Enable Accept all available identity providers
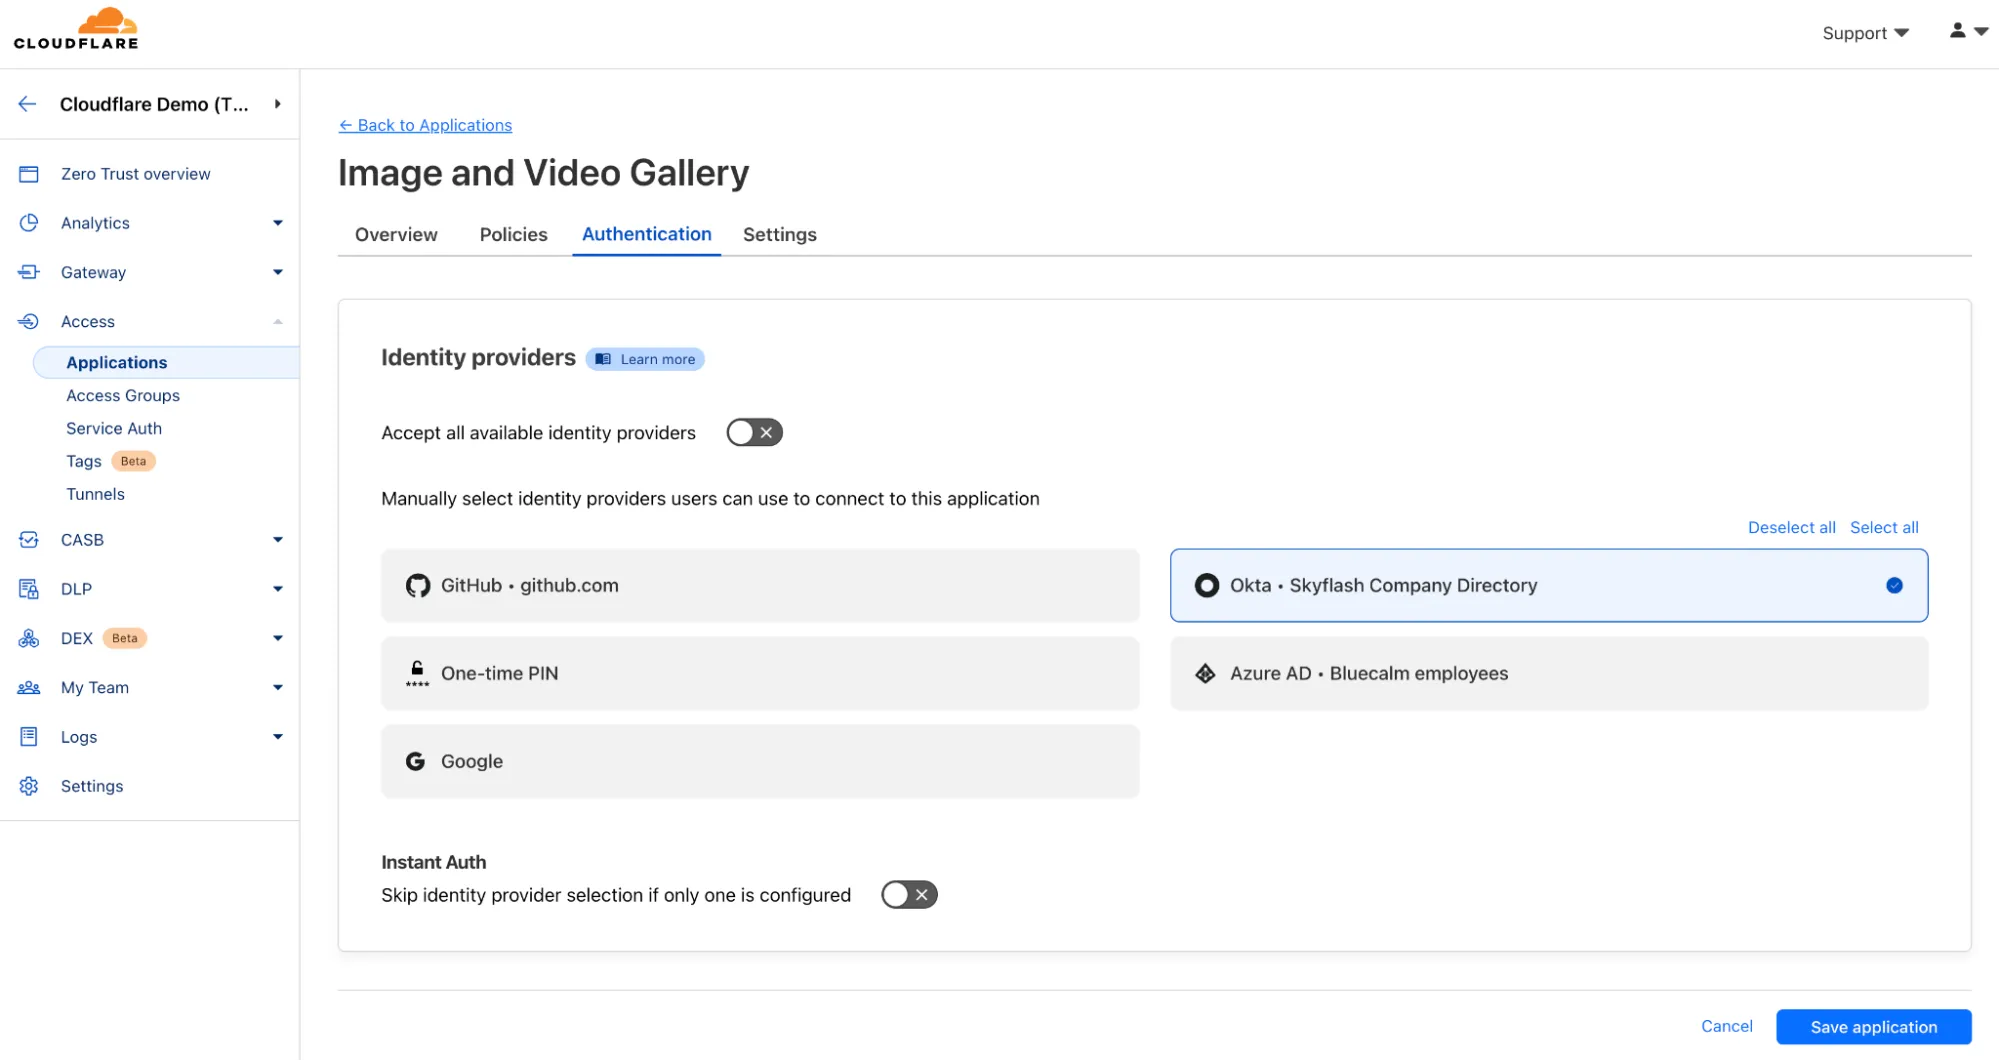 click(x=754, y=432)
